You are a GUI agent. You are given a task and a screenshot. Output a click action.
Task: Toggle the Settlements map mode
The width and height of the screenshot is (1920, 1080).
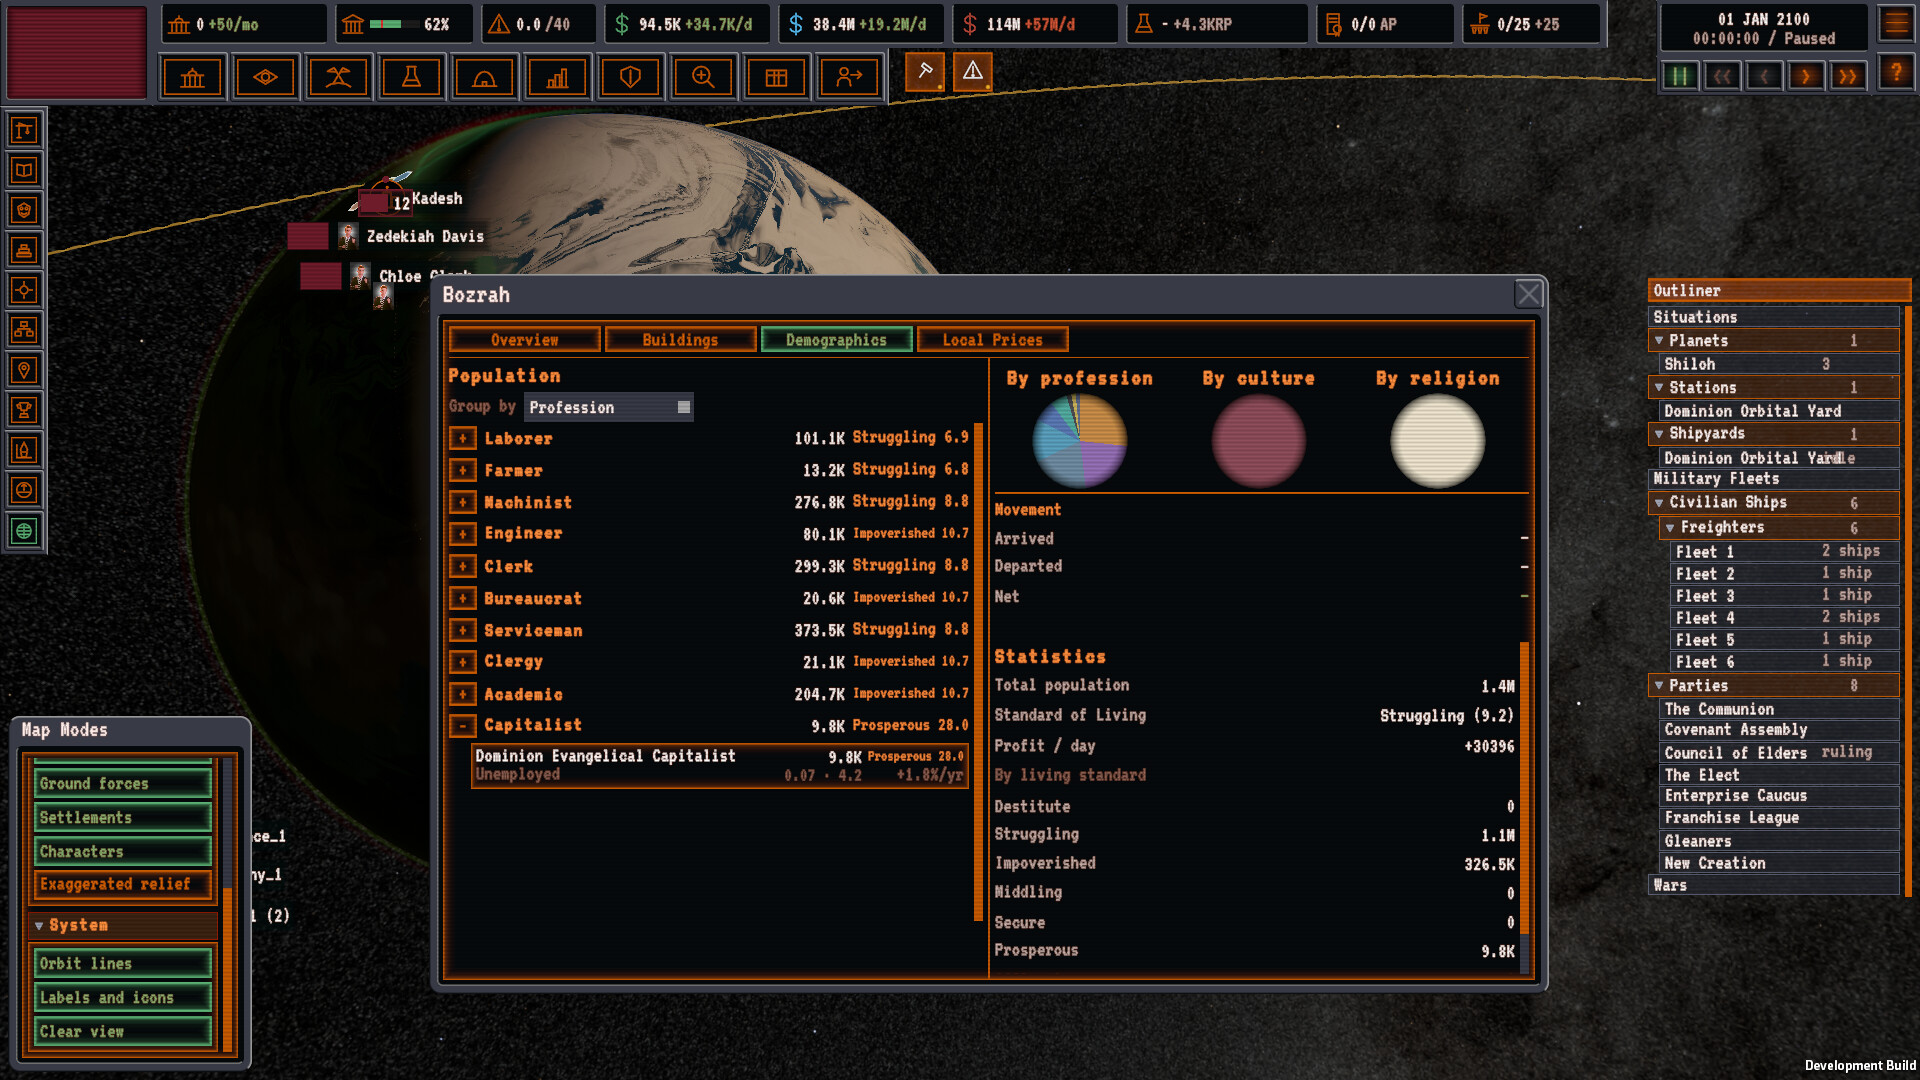[x=123, y=818]
